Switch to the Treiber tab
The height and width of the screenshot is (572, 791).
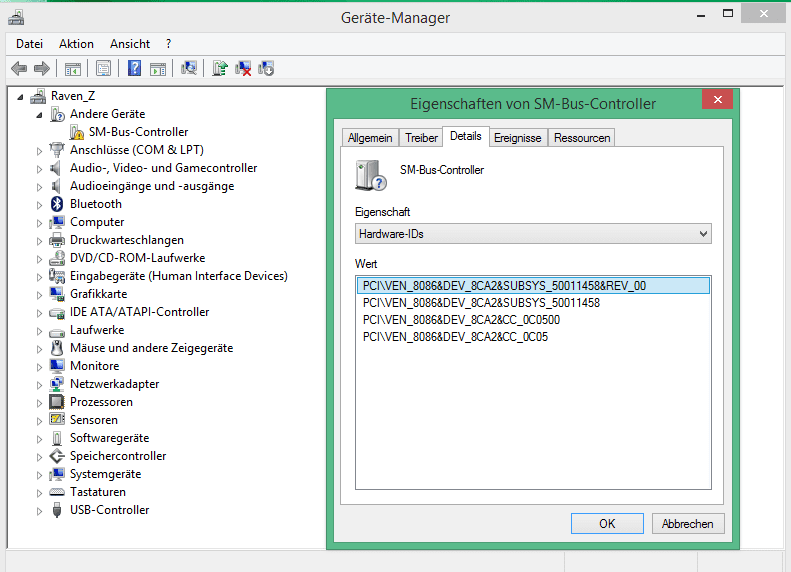421,138
